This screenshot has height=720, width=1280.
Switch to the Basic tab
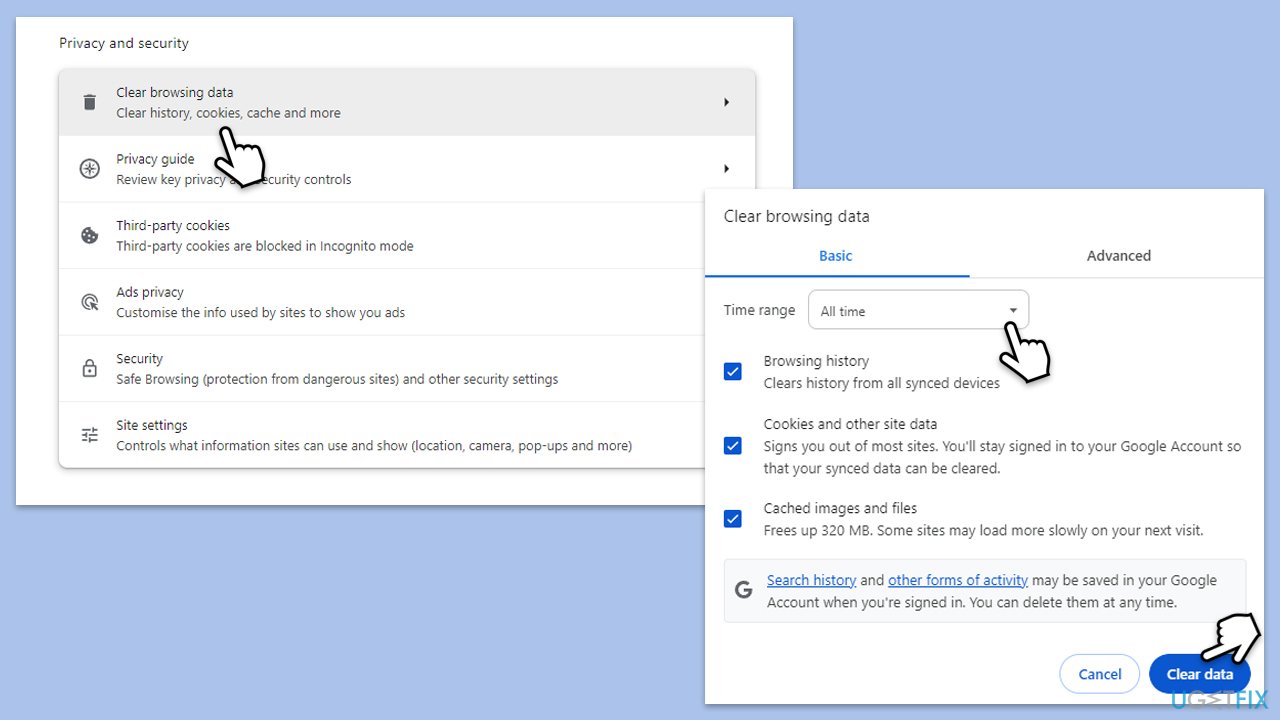836,256
